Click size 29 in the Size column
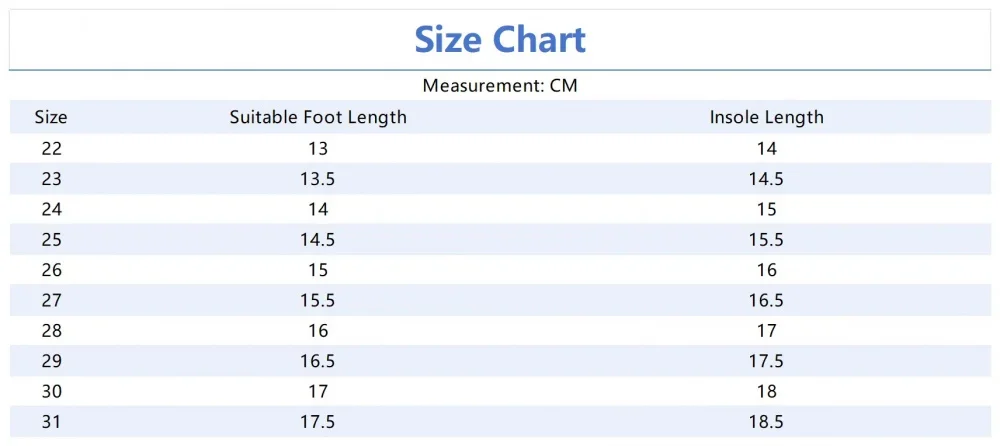Image resolution: width=1000 pixels, height=446 pixels. click(x=51, y=361)
